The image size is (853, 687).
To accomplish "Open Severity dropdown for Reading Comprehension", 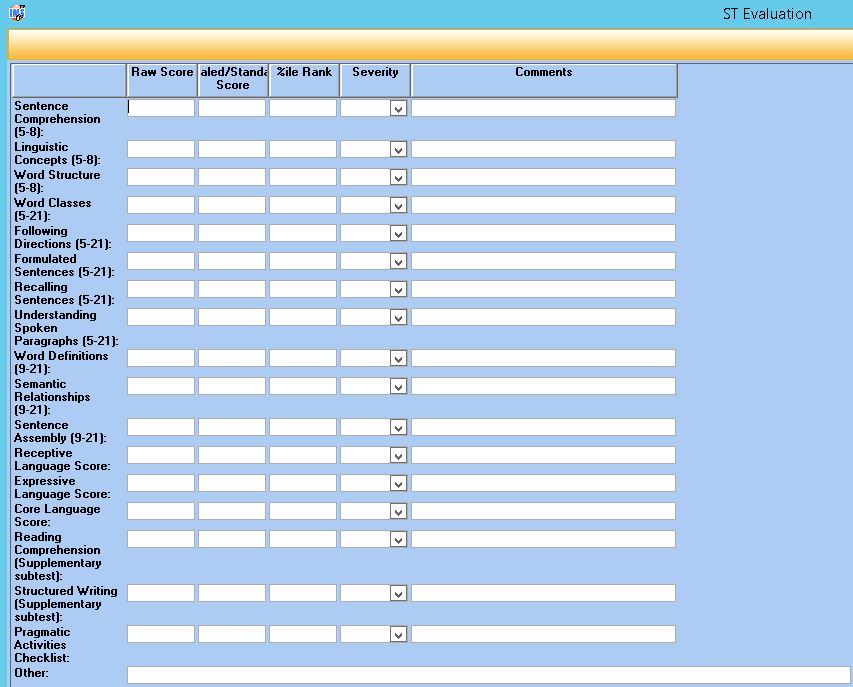I will click(398, 540).
